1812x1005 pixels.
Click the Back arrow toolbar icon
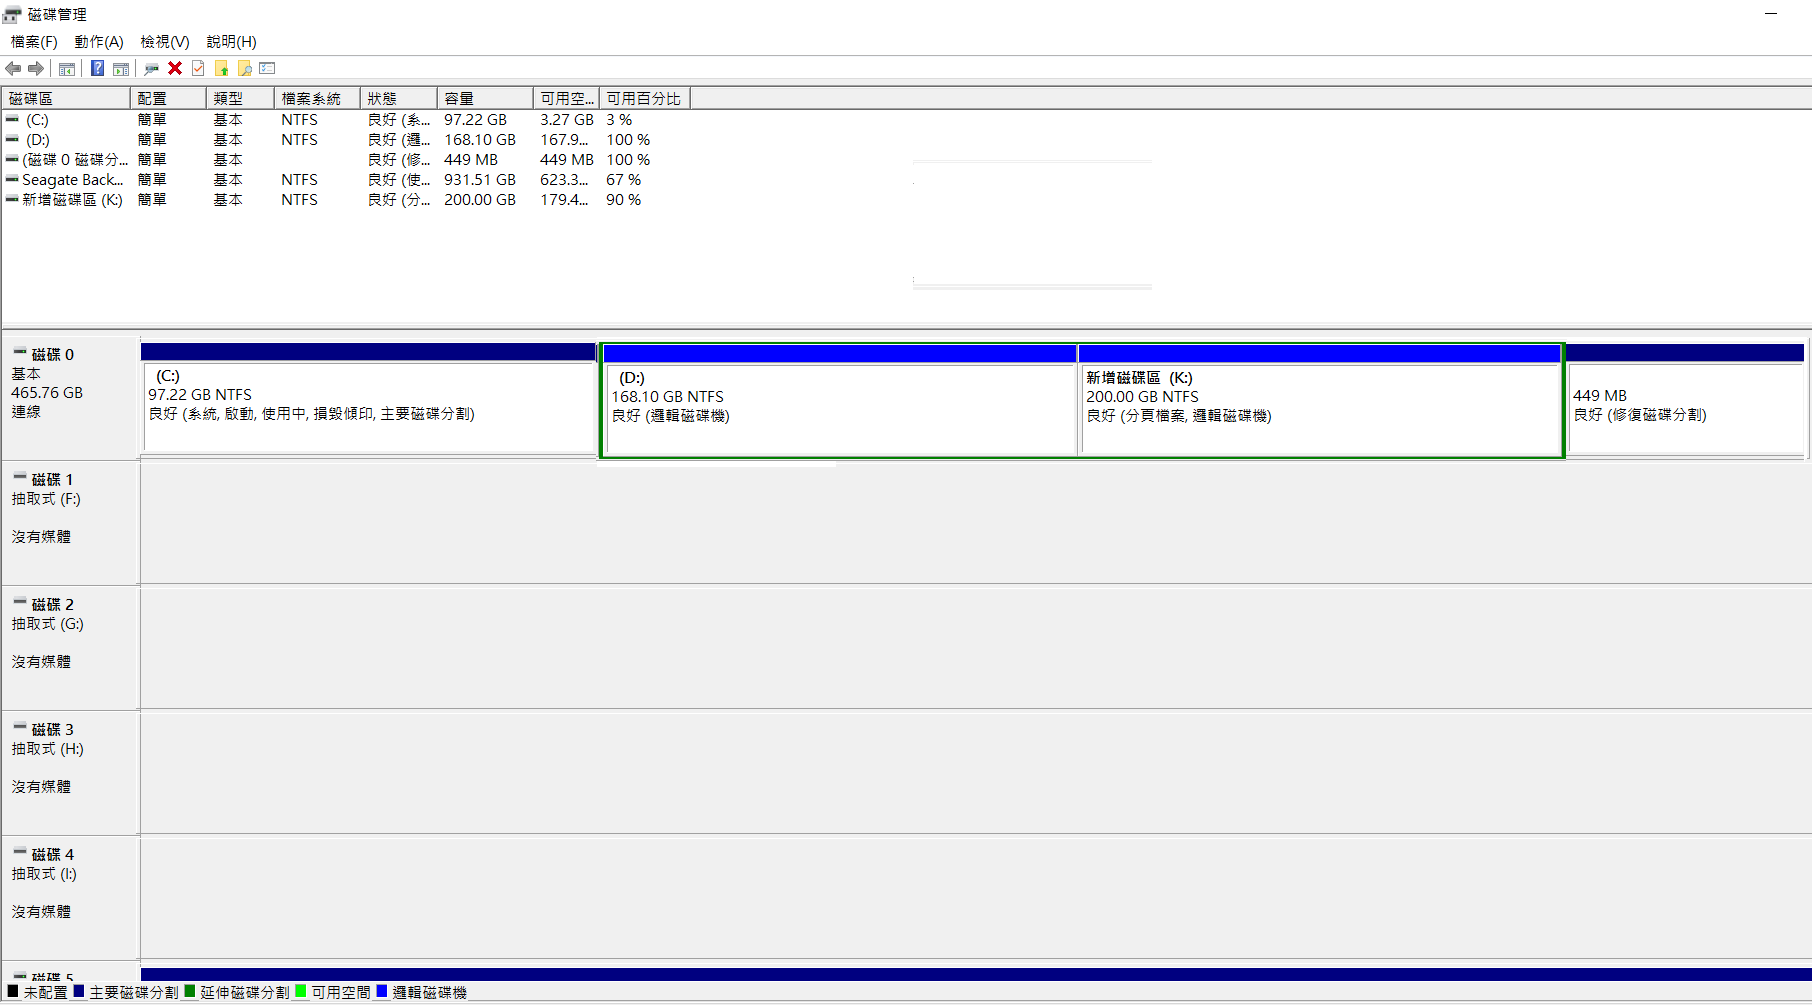point(13,68)
